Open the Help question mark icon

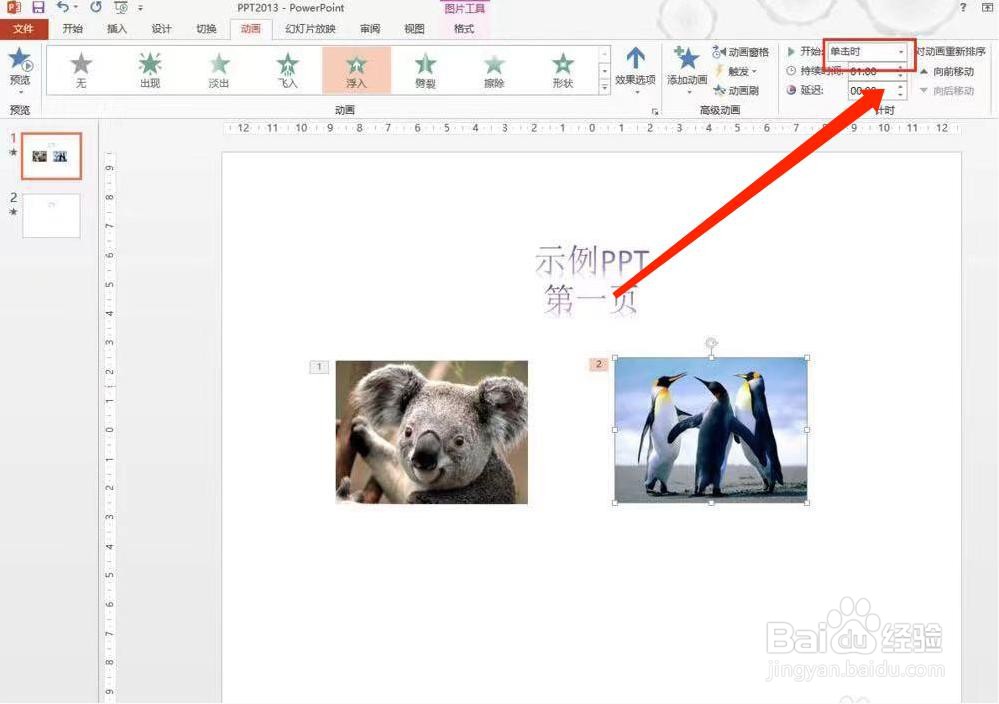[963, 8]
